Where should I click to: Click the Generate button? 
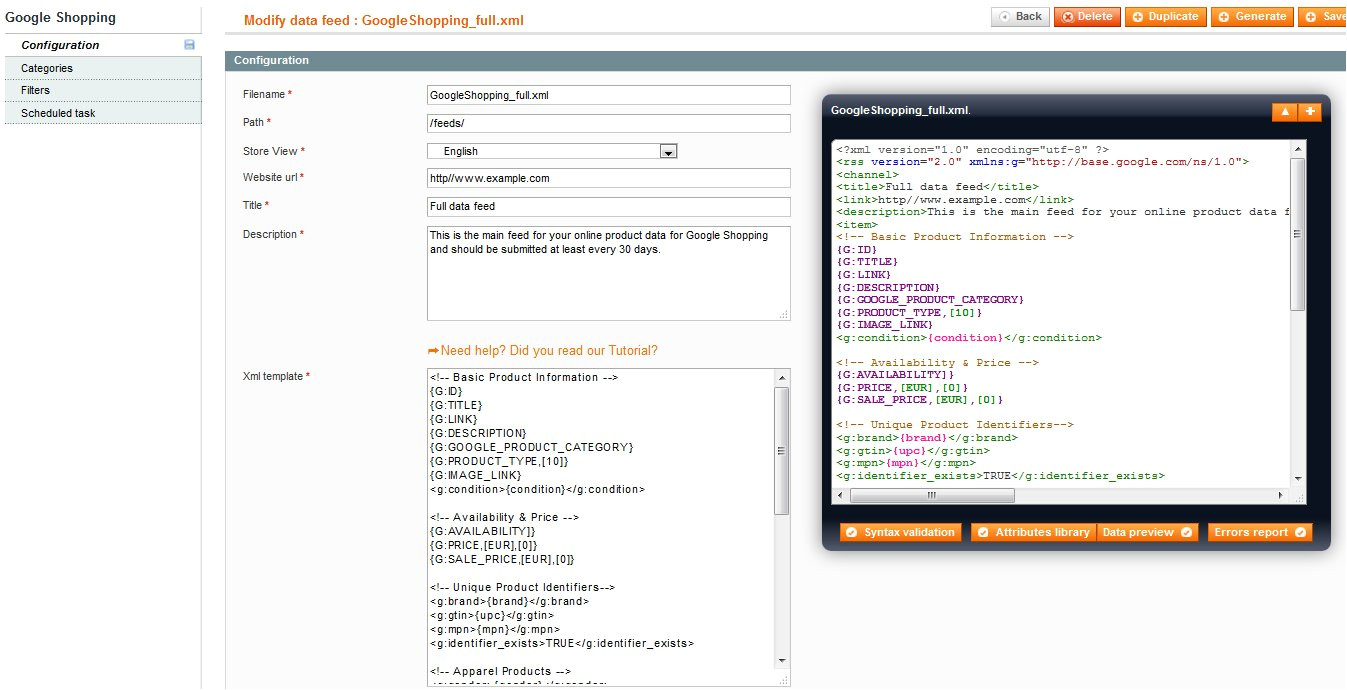(x=1252, y=17)
